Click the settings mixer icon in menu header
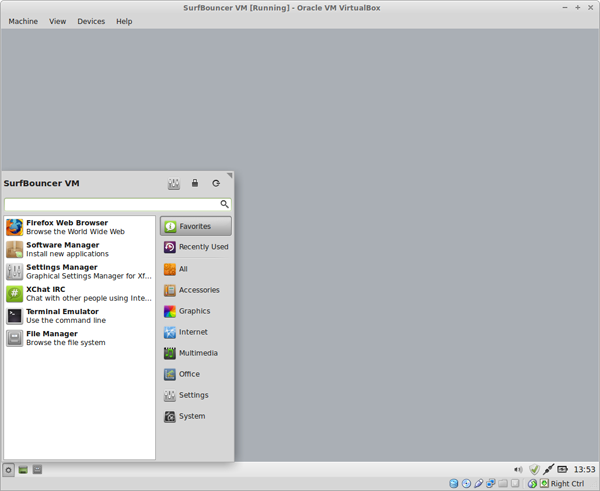This screenshot has height=491, width=600. [174, 184]
